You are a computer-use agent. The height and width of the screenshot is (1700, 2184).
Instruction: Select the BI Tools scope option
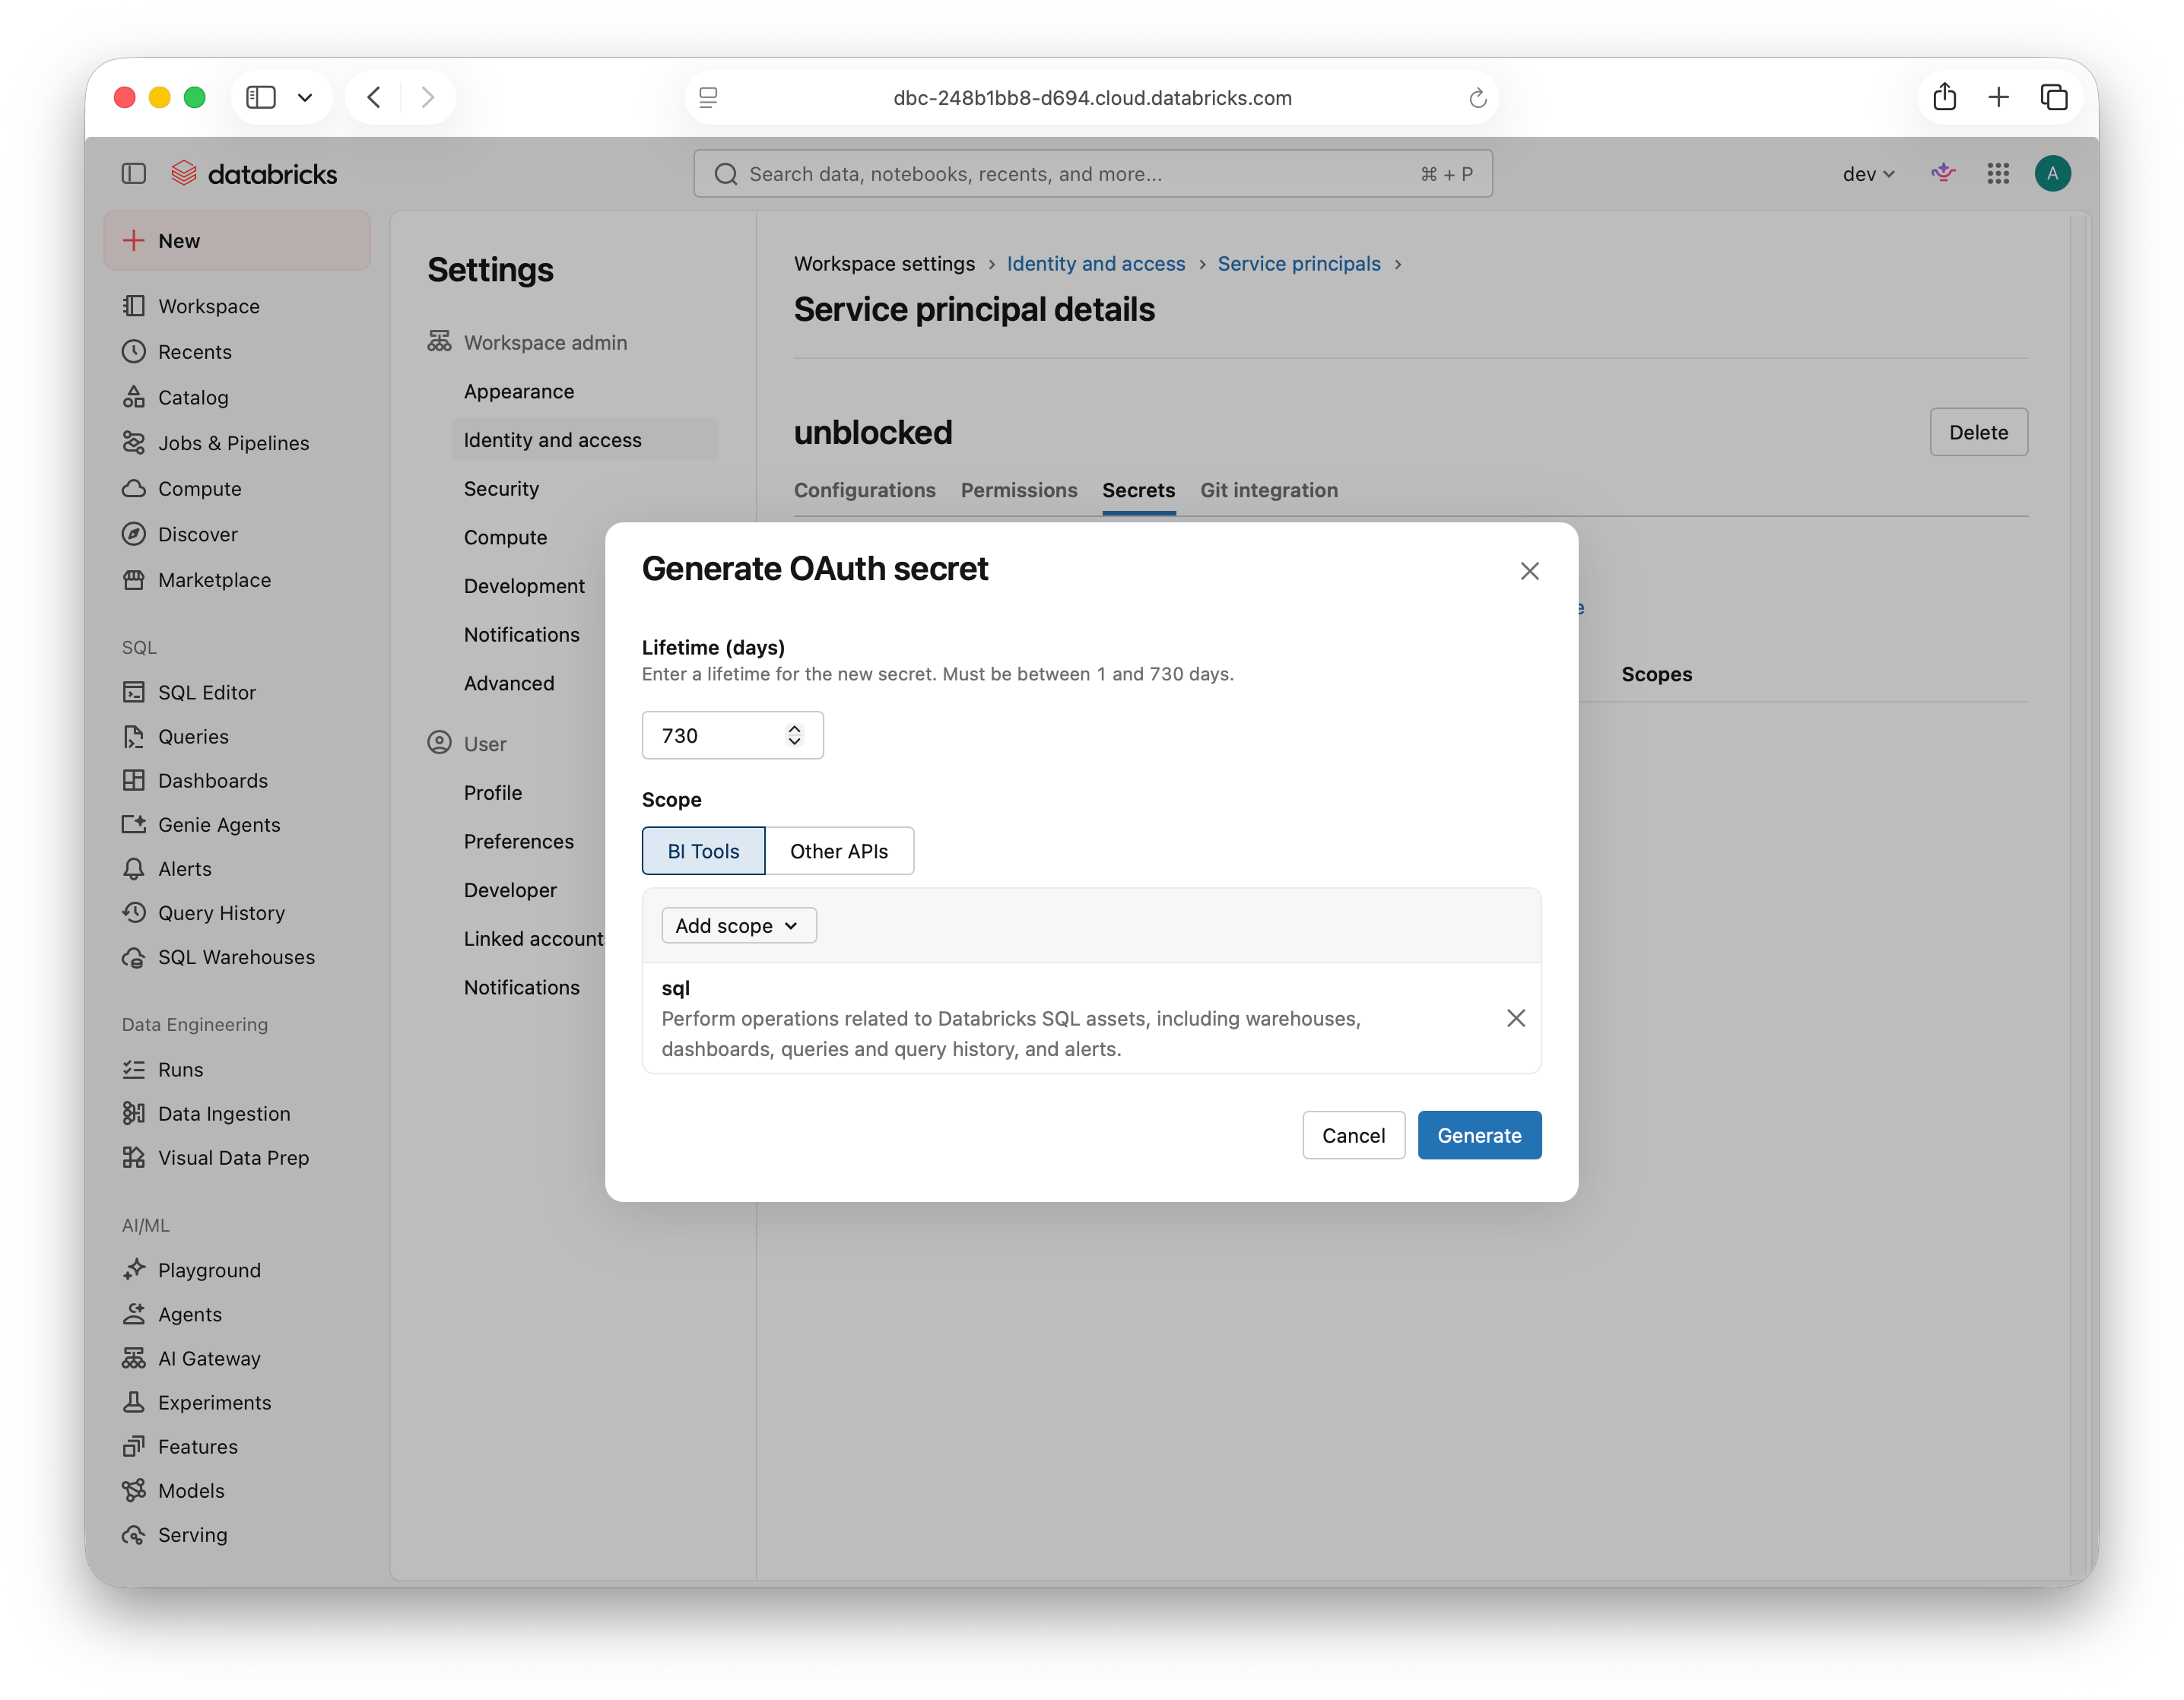703,851
